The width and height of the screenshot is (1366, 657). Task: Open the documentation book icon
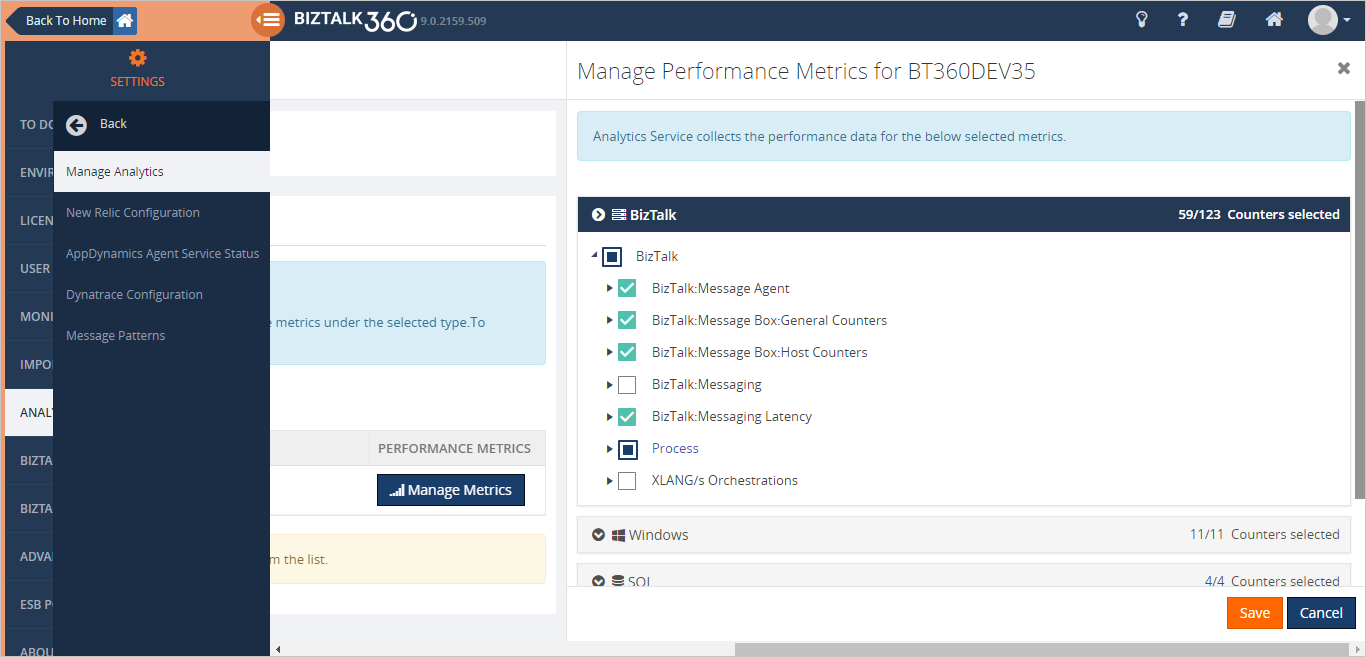1227,20
